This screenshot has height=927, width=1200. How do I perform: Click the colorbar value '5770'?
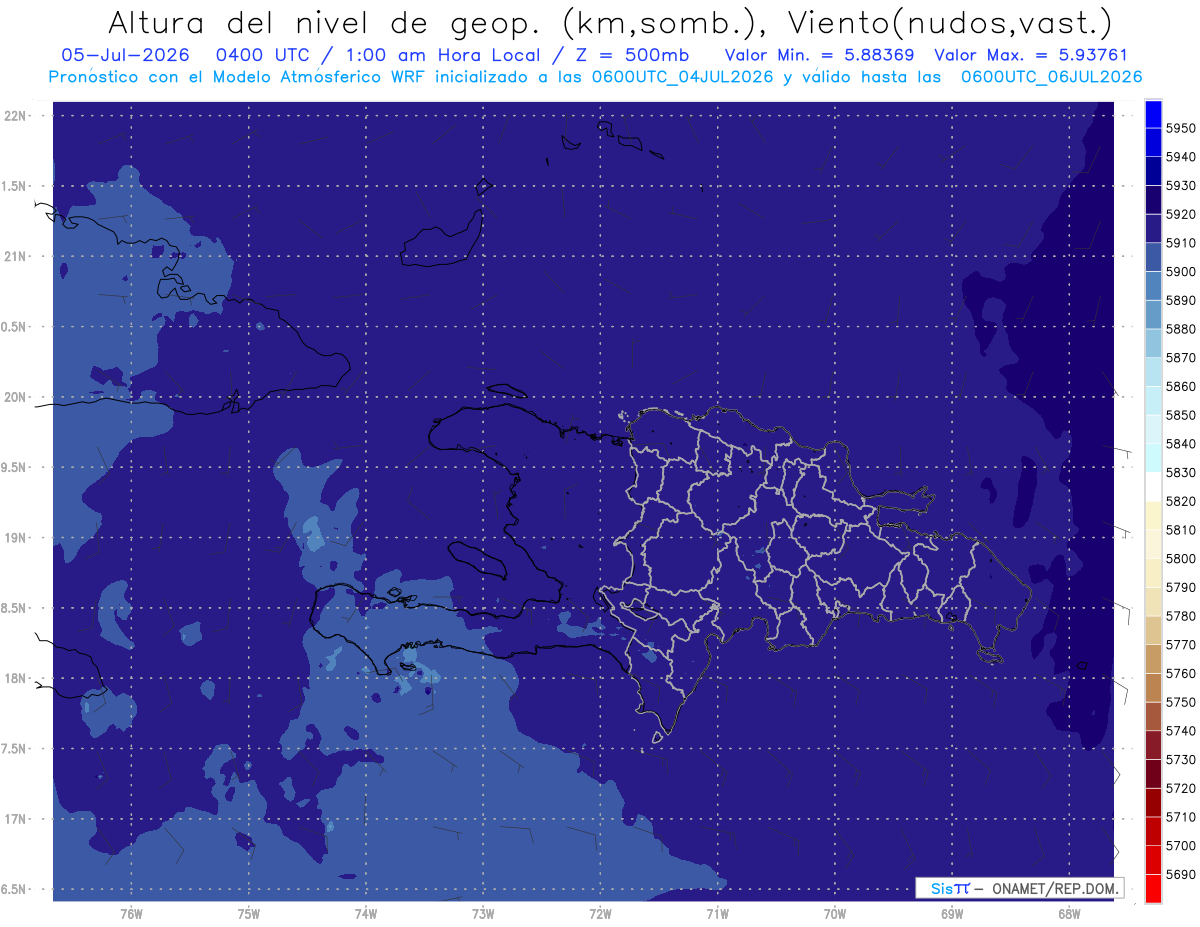coord(1180,645)
